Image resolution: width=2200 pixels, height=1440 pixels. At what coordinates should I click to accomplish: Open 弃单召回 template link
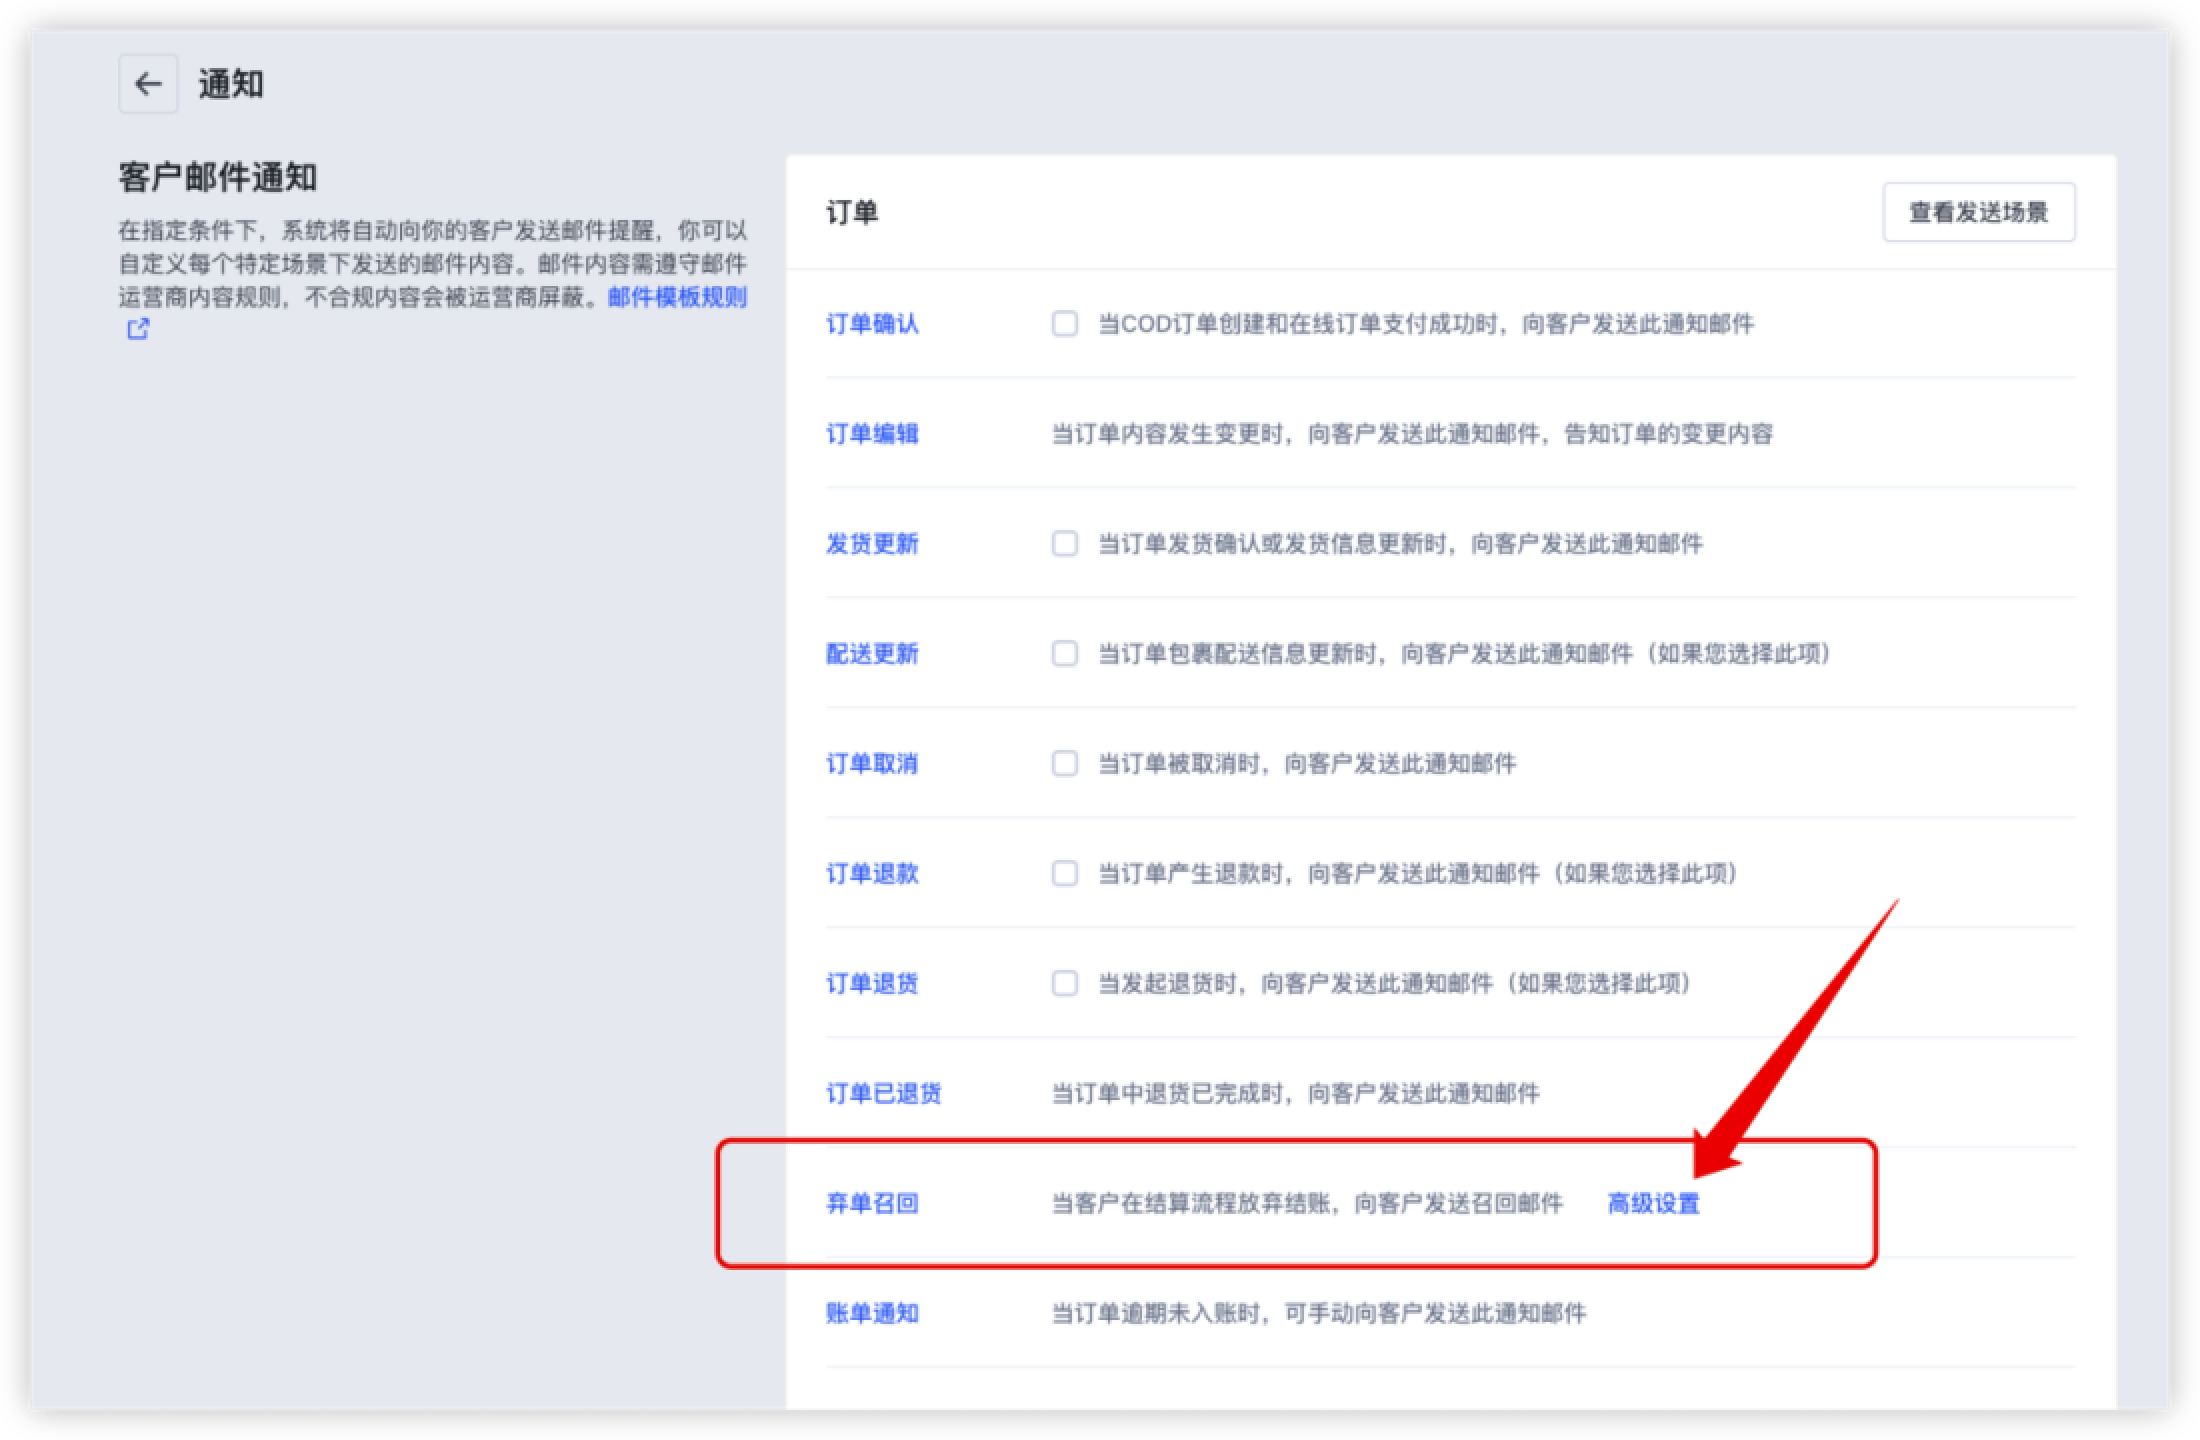[872, 1204]
